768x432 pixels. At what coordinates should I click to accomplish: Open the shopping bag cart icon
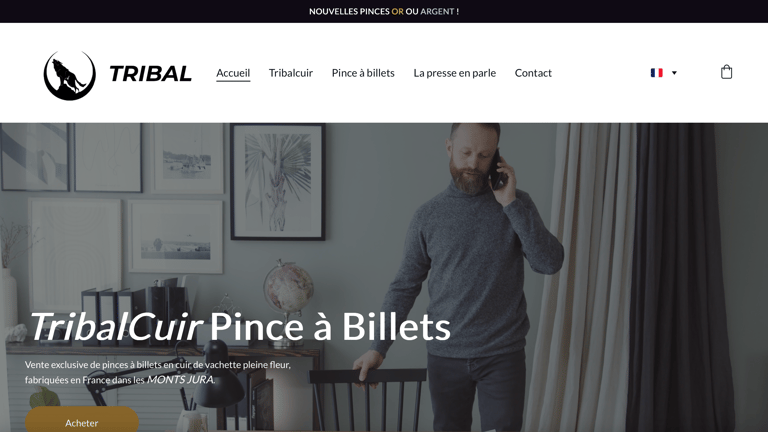pyautogui.click(x=726, y=72)
